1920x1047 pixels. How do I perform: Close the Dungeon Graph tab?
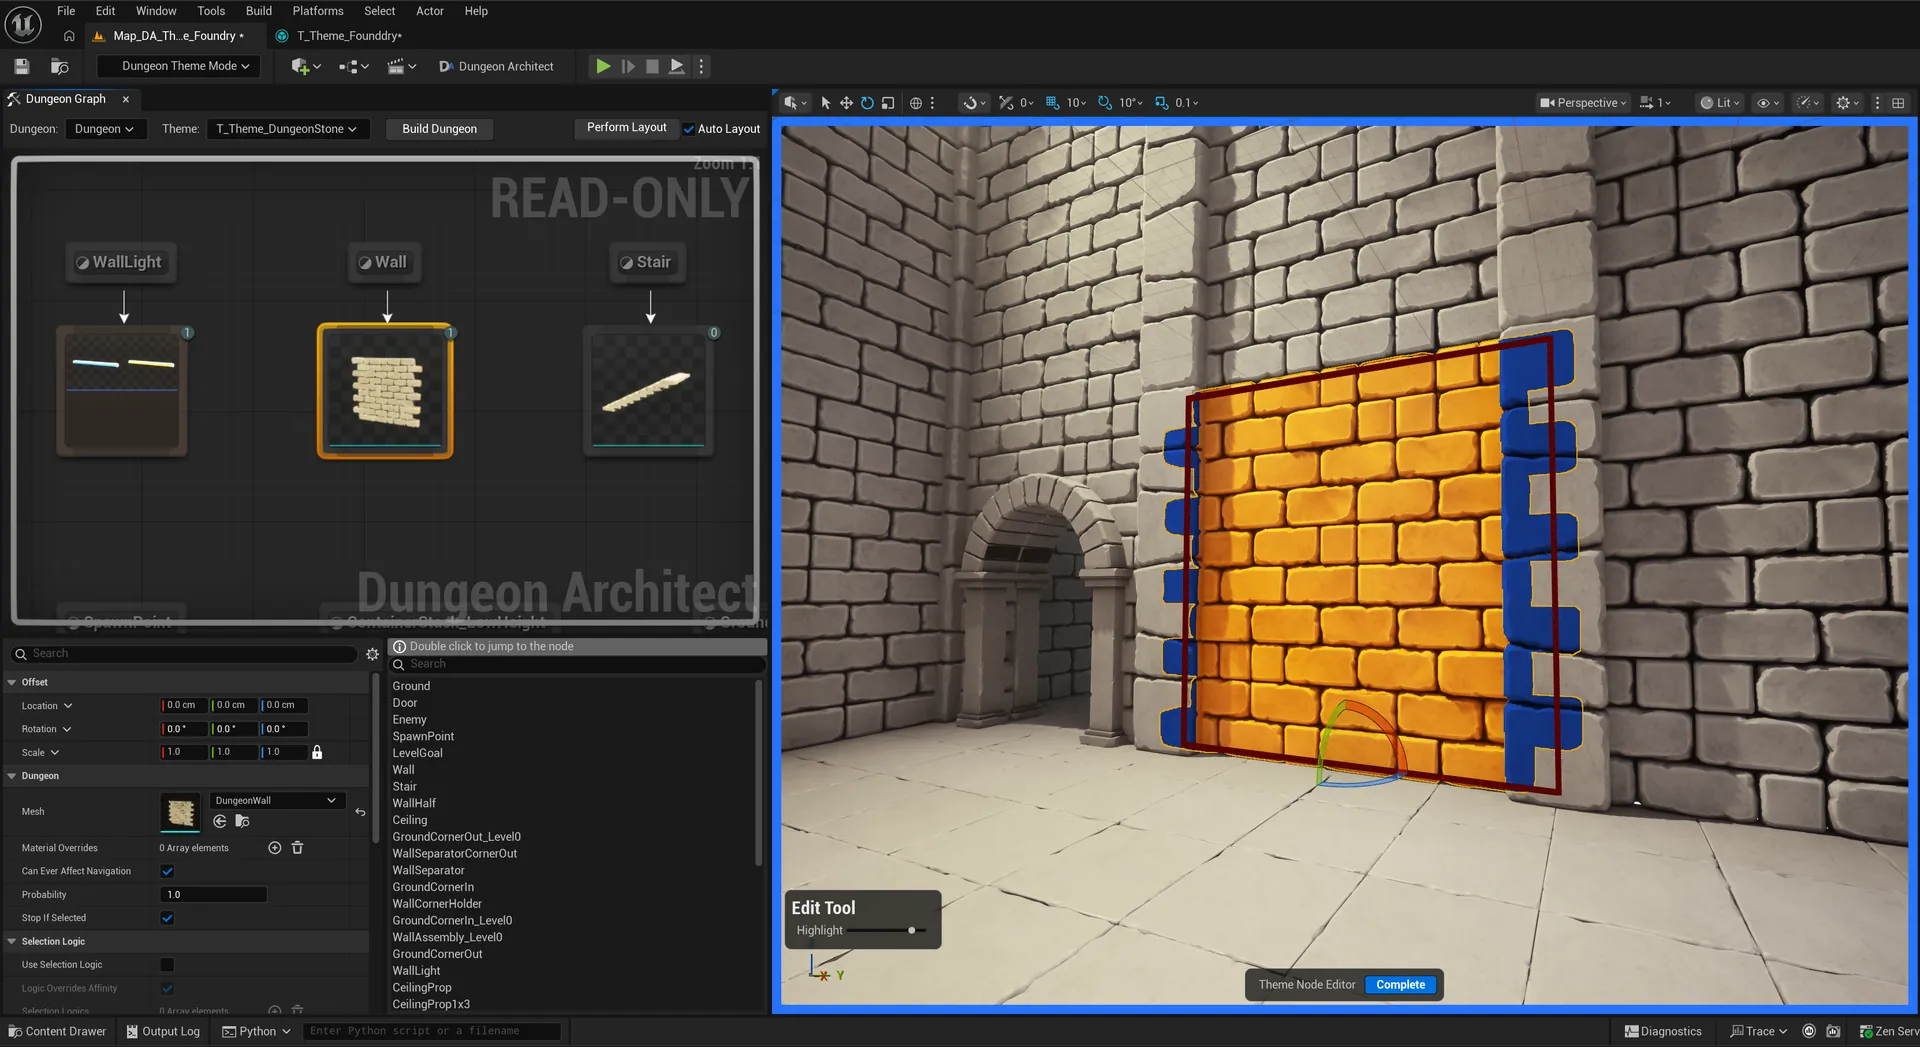[126, 99]
